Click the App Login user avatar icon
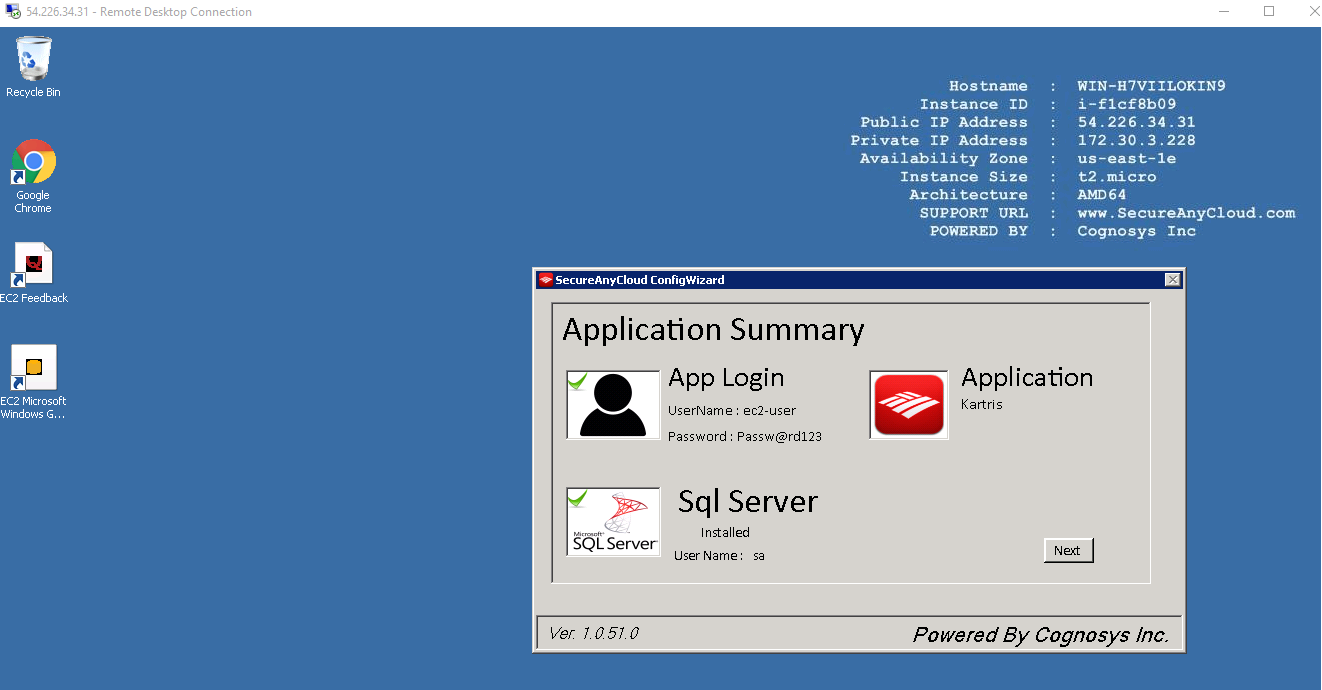The width and height of the screenshot is (1322, 690). pyautogui.click(x=613, y=404)
